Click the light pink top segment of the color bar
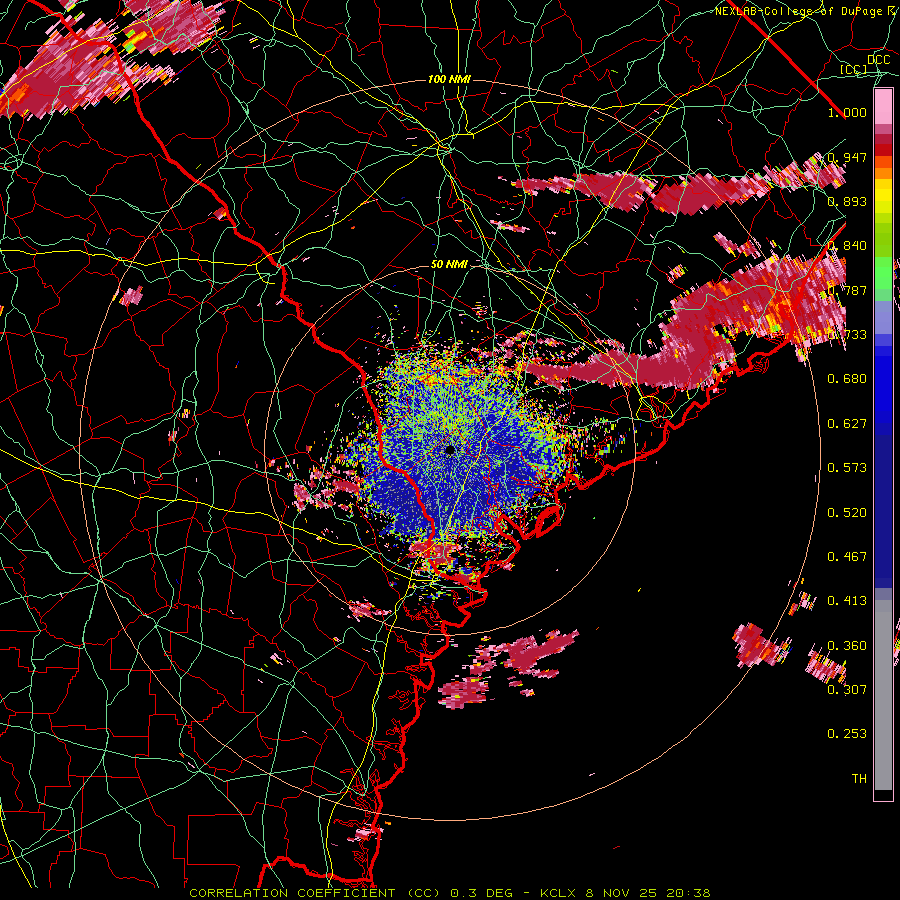The height and width of the screenshot is (900, 900). click(x=883, y=107)
